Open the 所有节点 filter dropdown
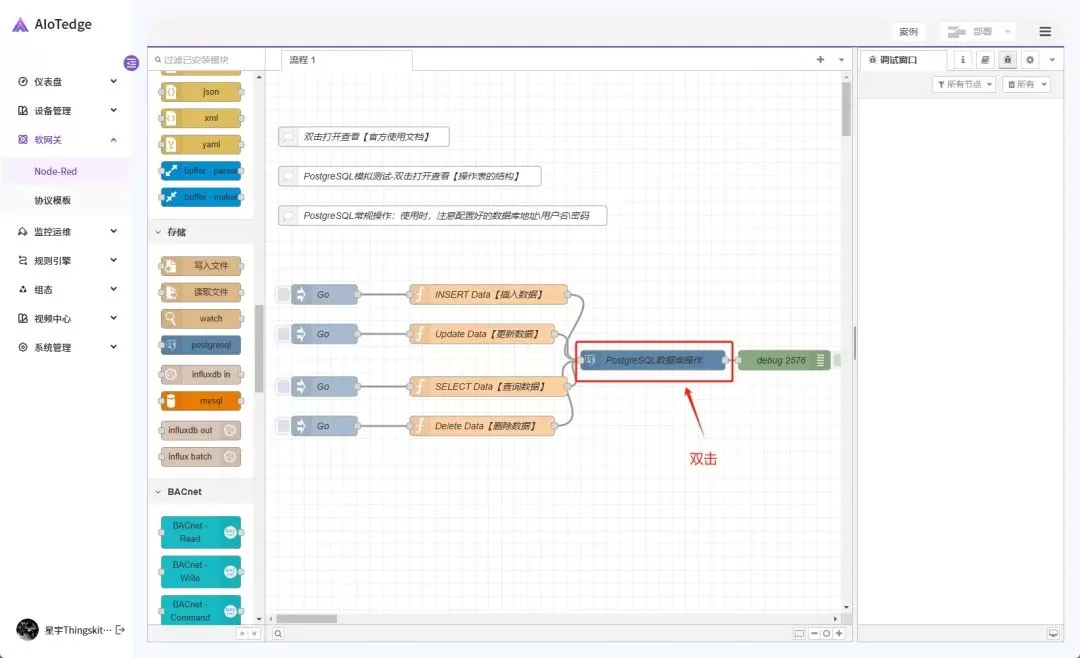Image resolution: width=1080 pixels, height=658 pixels. point(964,85)
